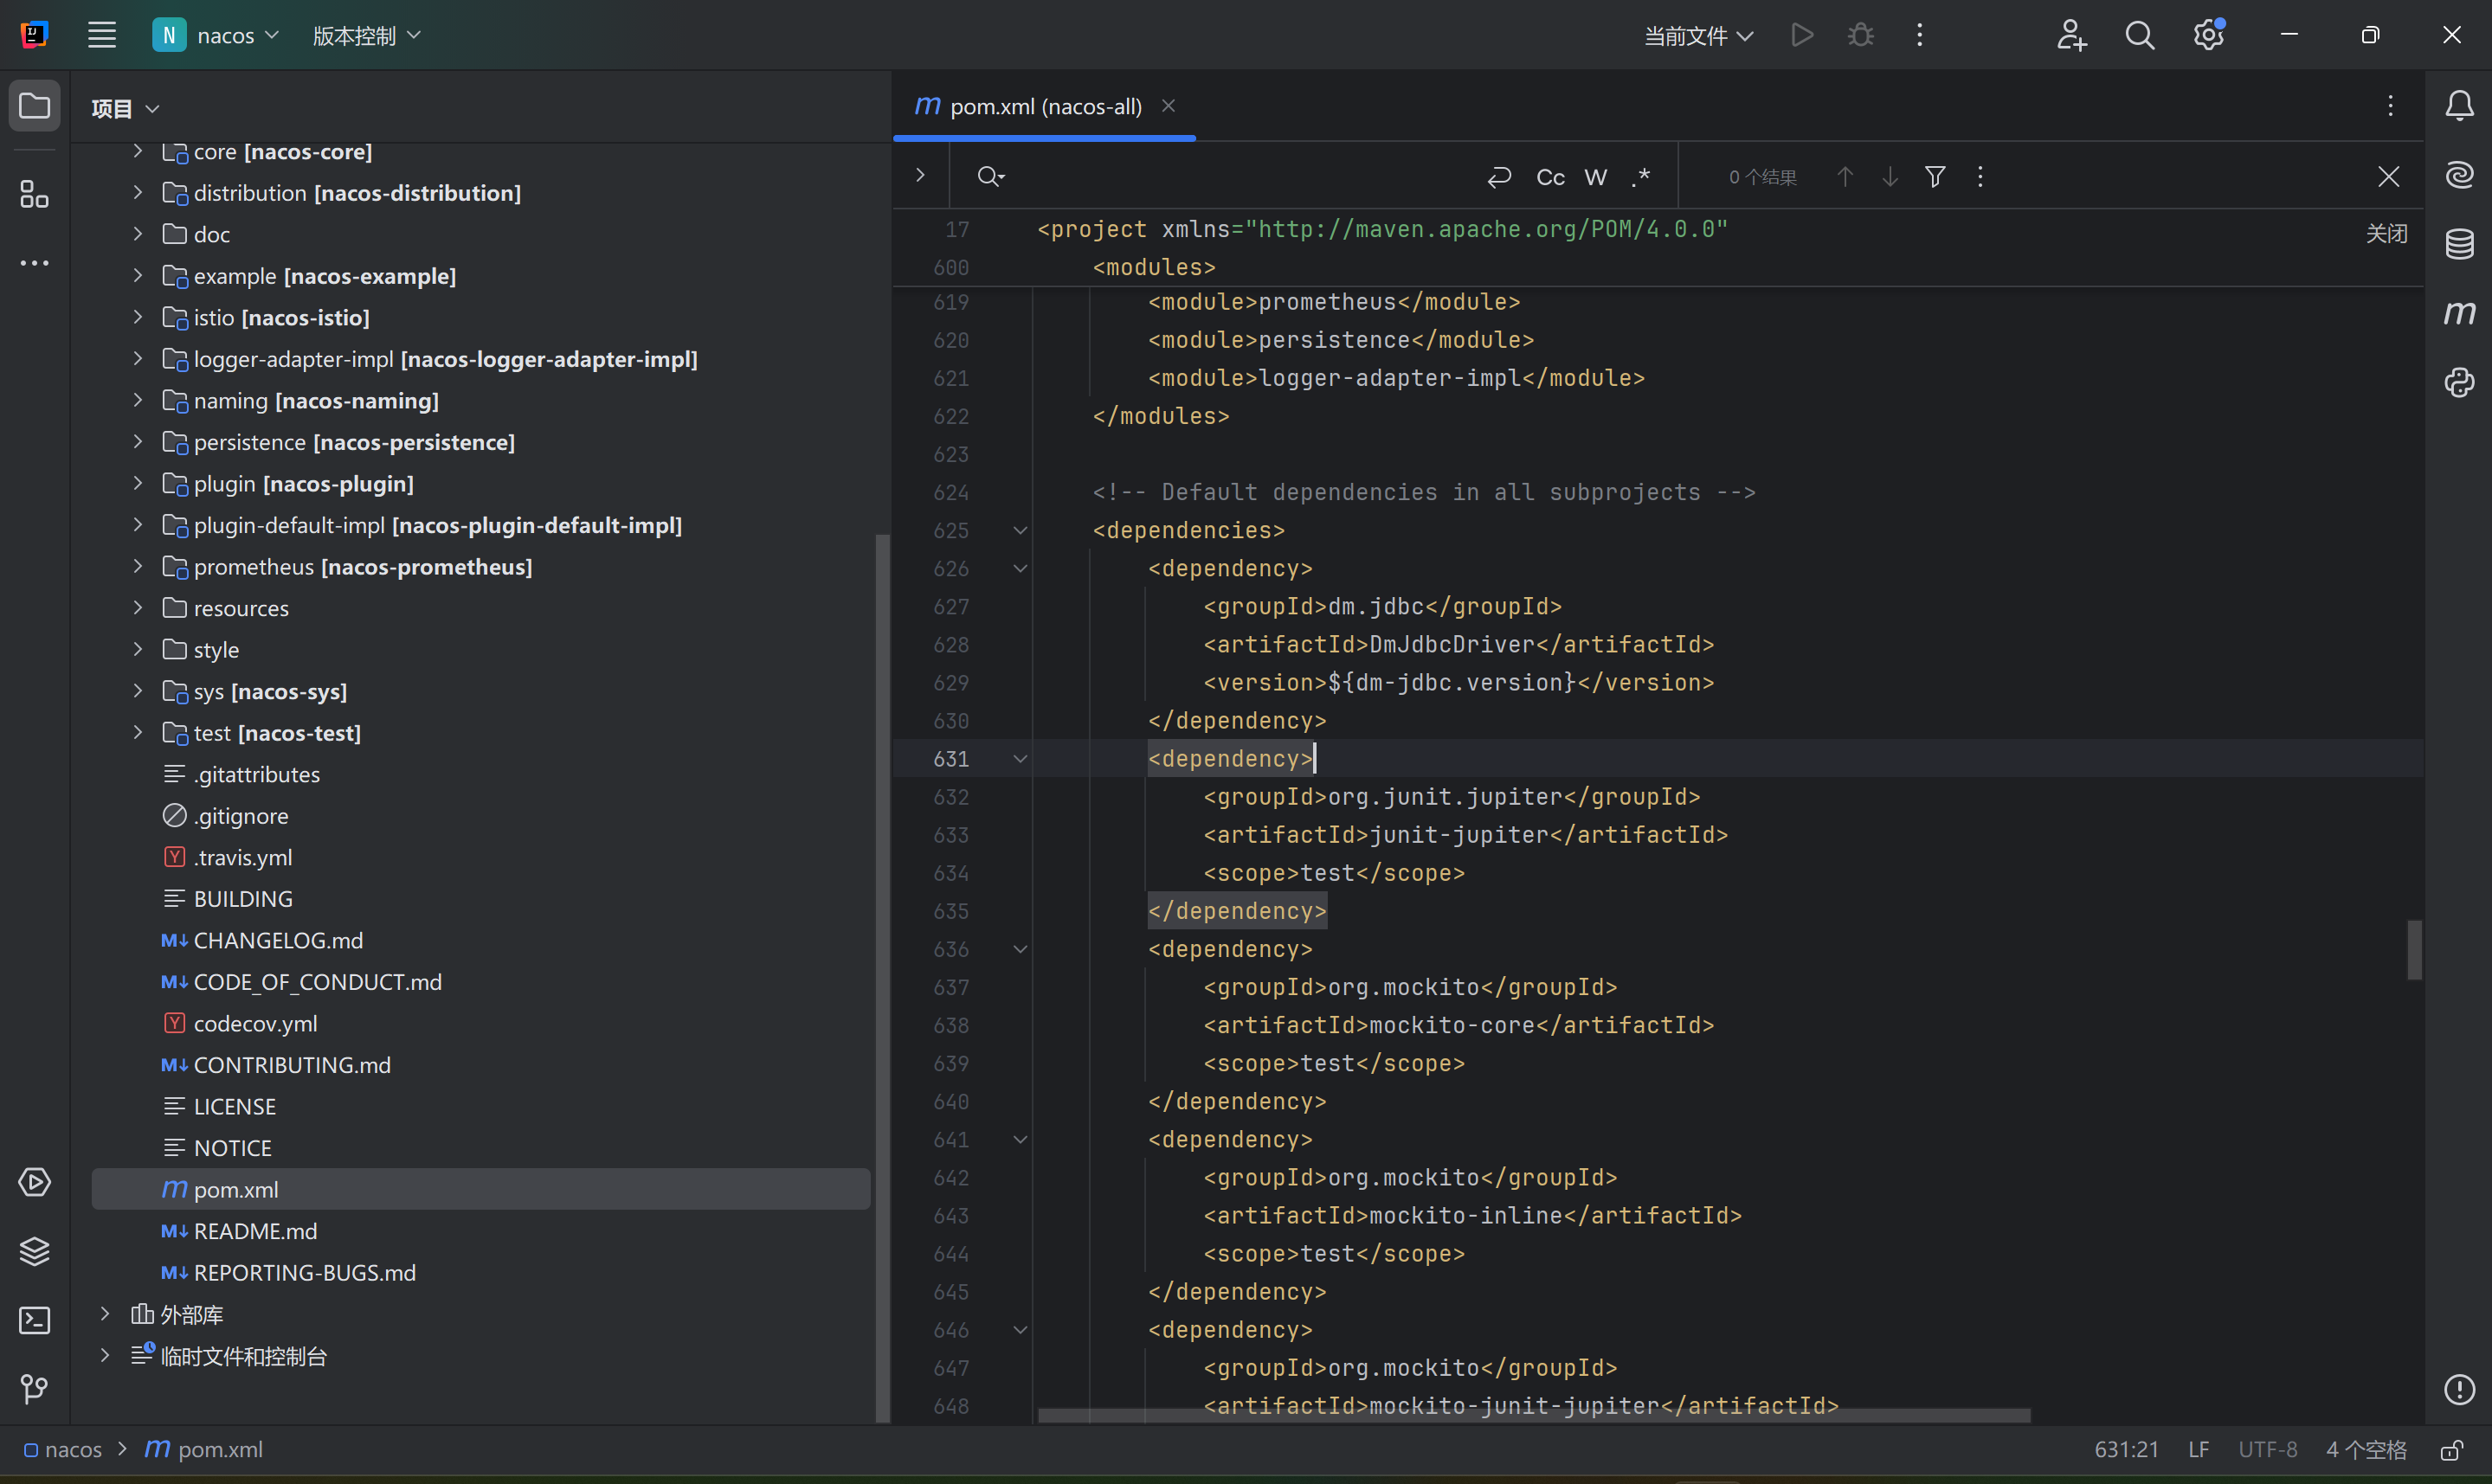
Task: Collapse the dependencies tag fold arrow
Action: coord(1020,530)
